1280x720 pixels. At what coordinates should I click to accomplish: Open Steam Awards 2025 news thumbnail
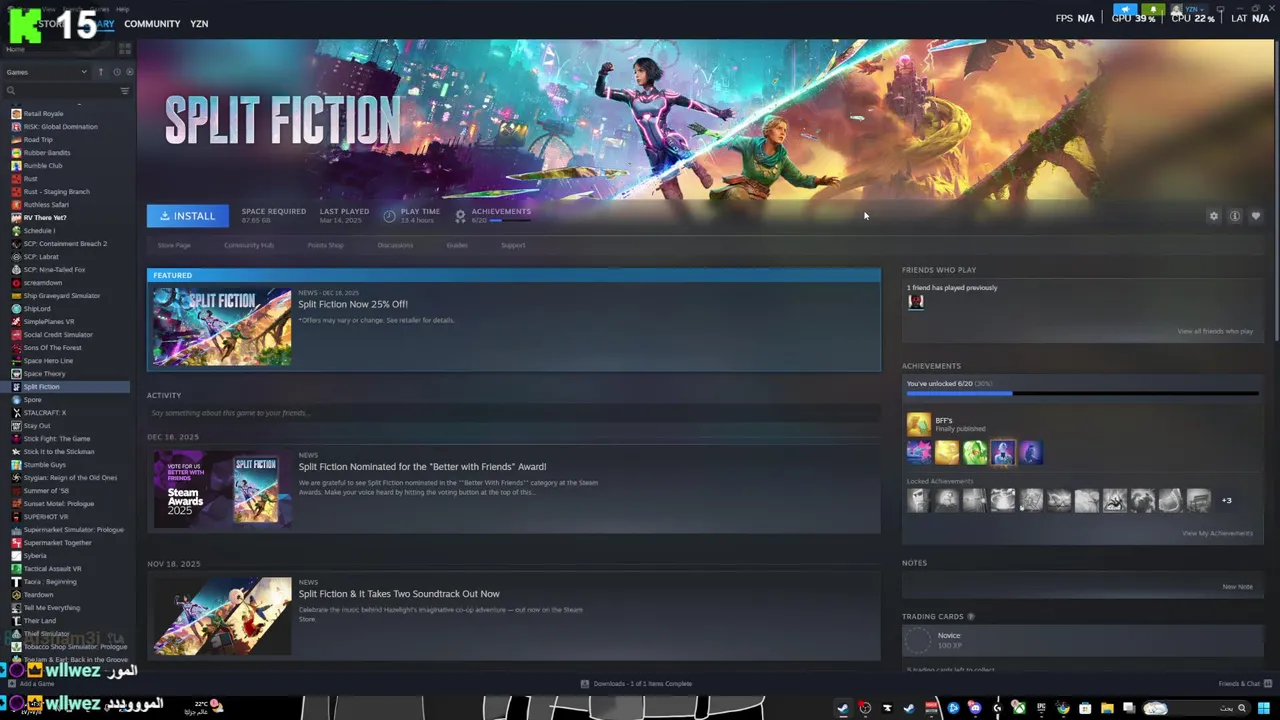pos(222,490)
